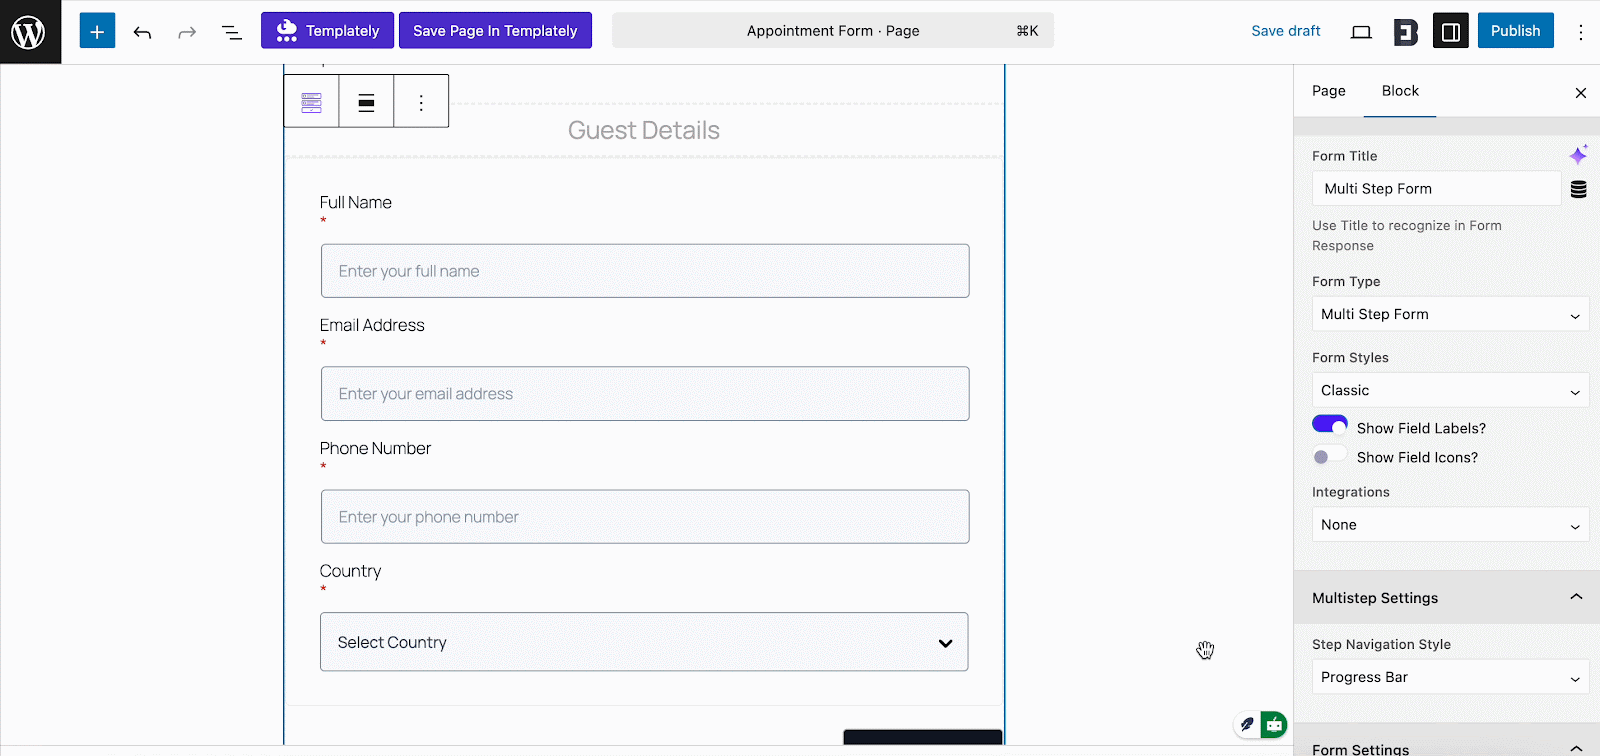Change the block alignment
Image resolution: width=1600 pixels, height=756 pixels.
point(367,102)
